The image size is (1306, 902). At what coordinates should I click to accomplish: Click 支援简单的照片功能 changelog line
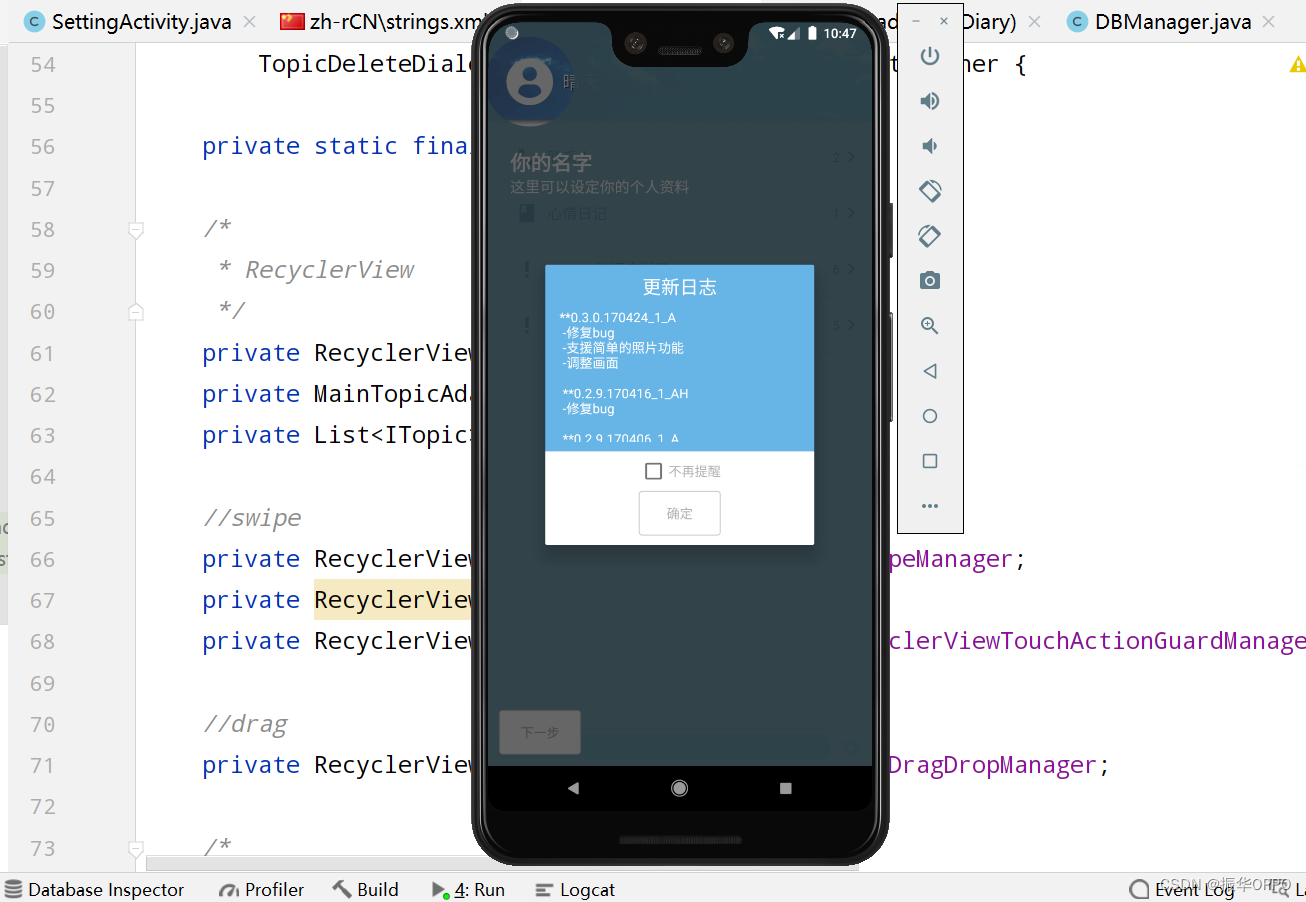[623, 348]
